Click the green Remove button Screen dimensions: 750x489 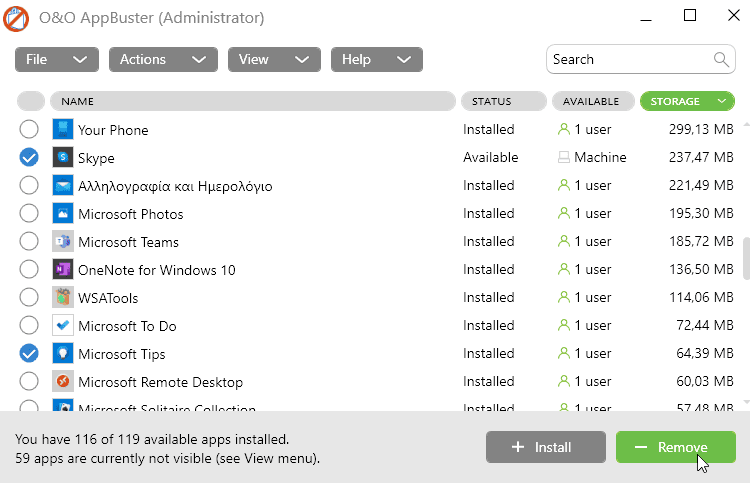point(676,447)
